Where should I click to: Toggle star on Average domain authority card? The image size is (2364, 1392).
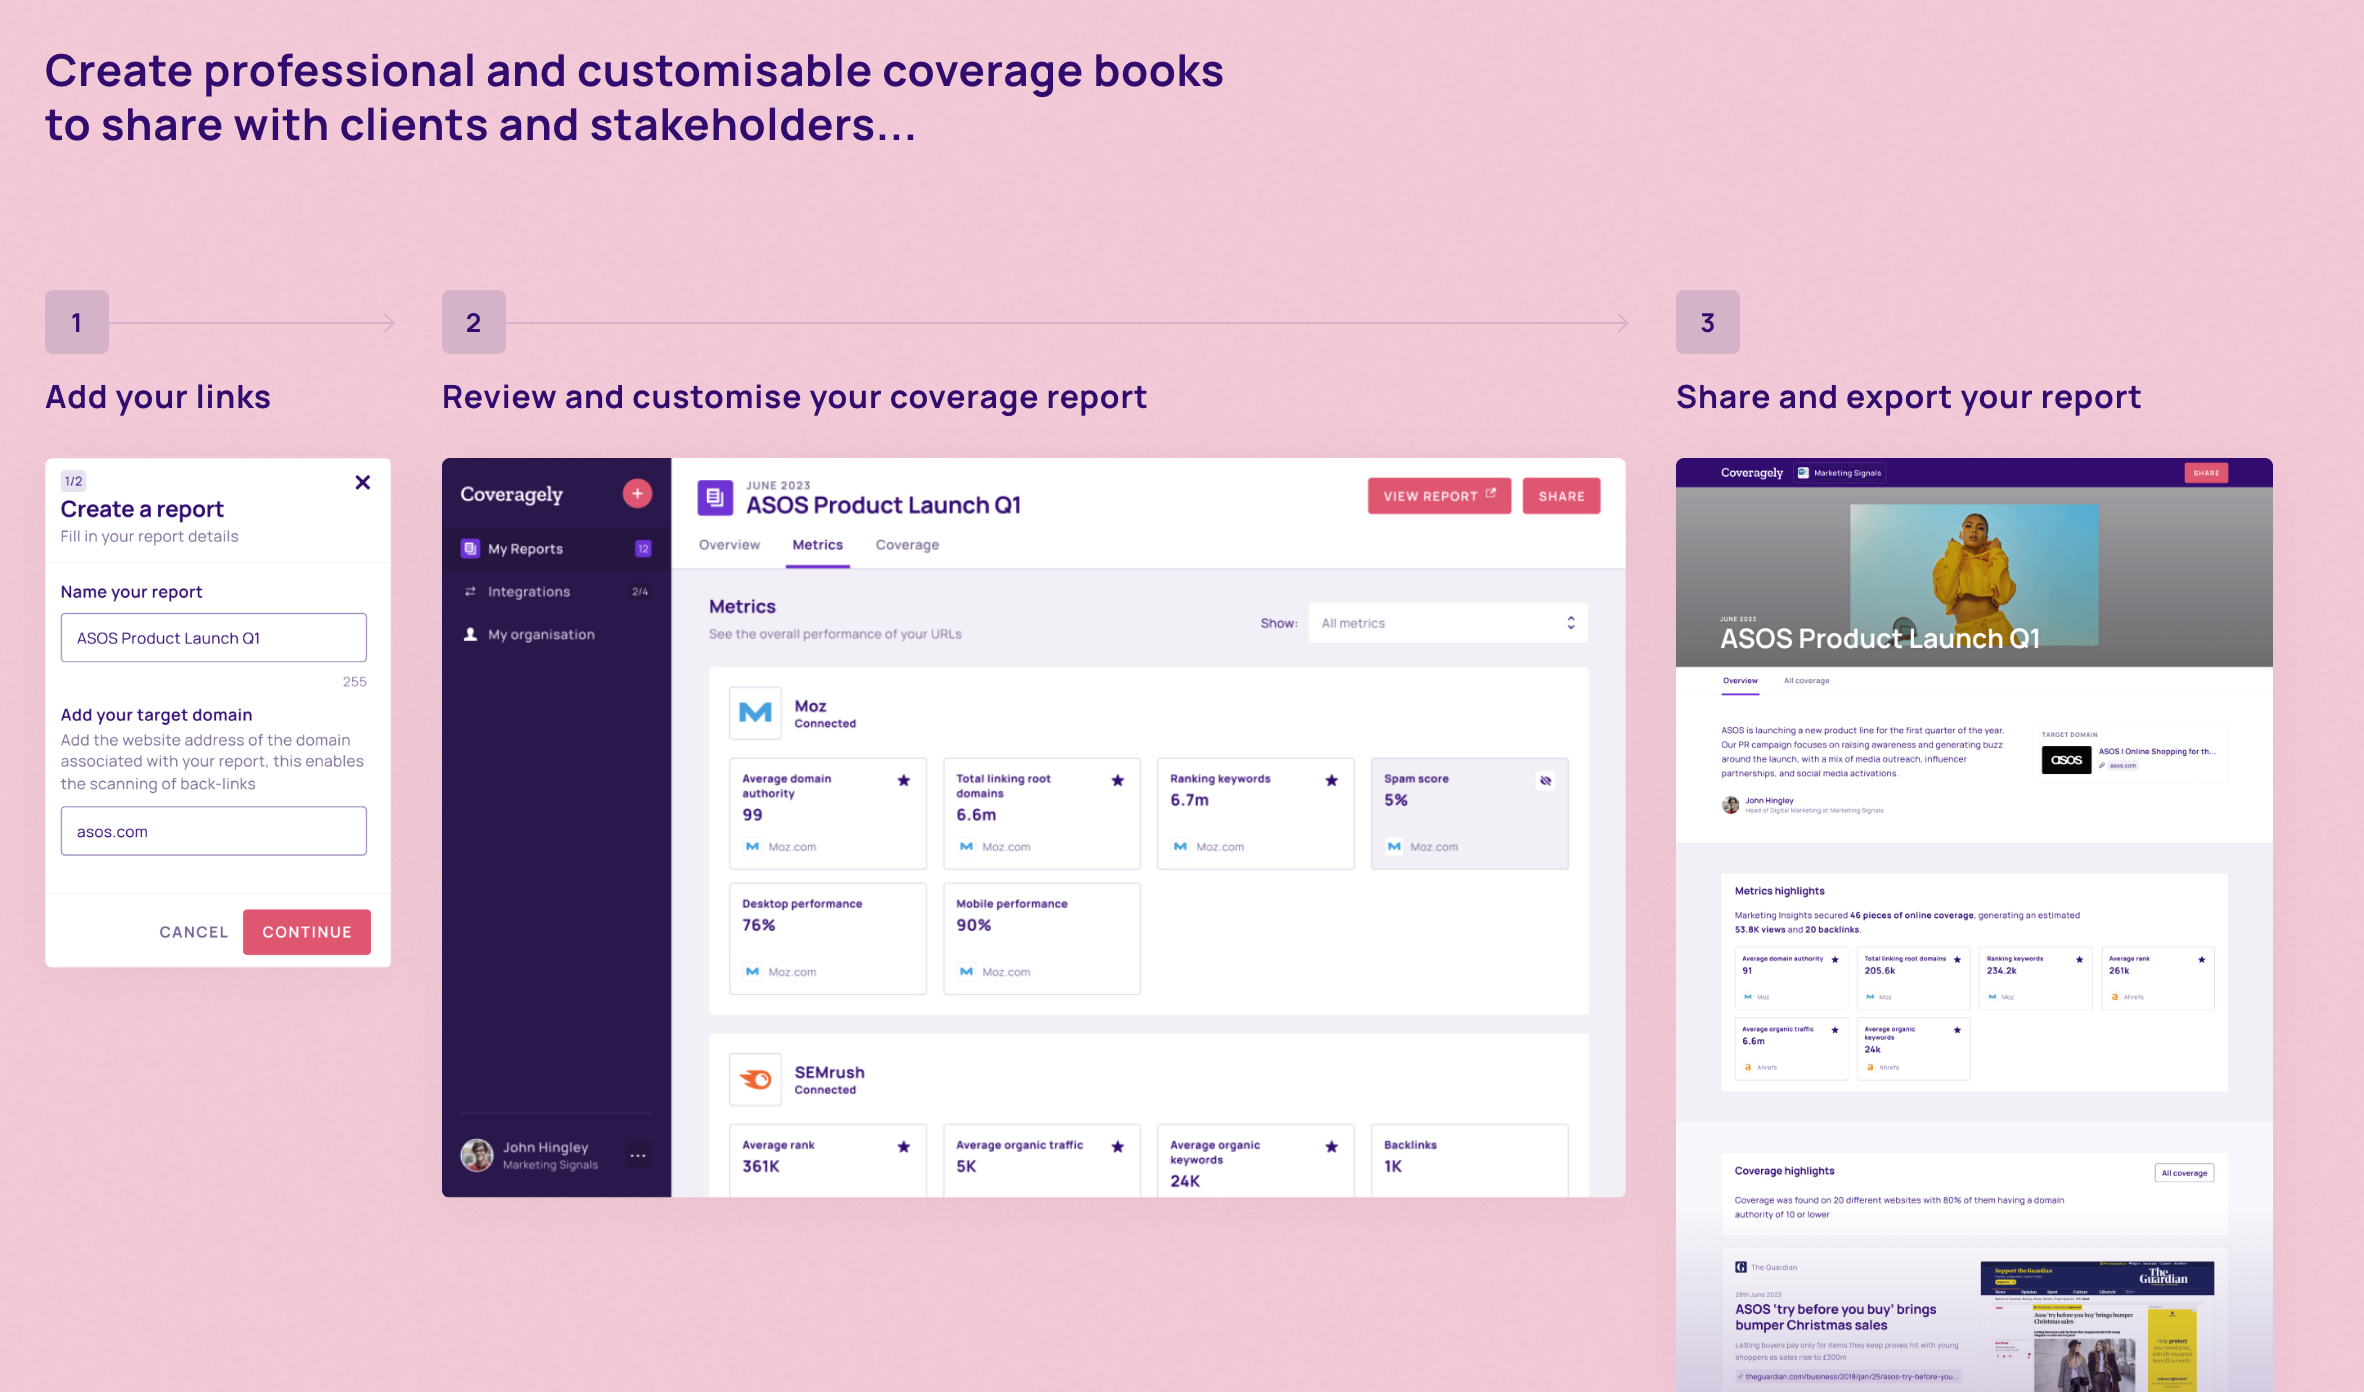(x=904, y=780)
